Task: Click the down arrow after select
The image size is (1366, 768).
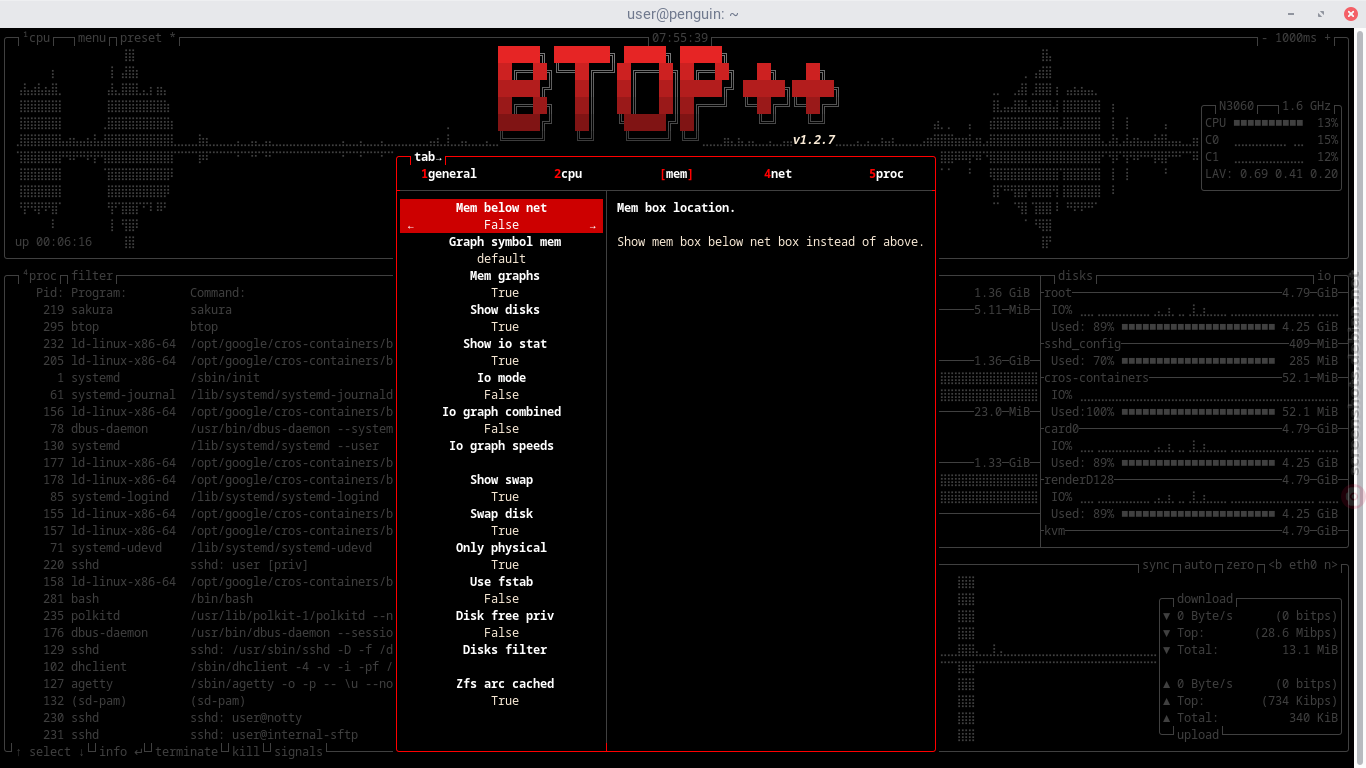Action: pos(81,751)
